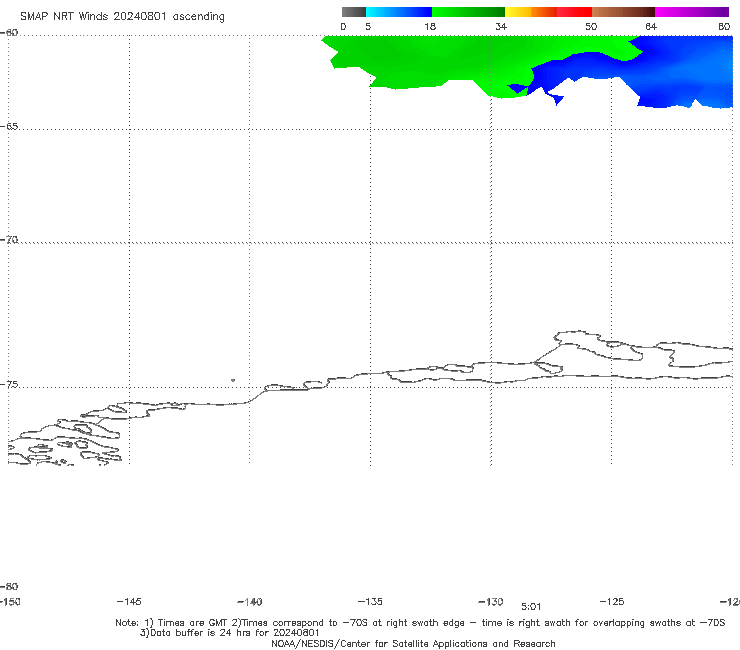Click the color bar label '64'

[651, 26]
